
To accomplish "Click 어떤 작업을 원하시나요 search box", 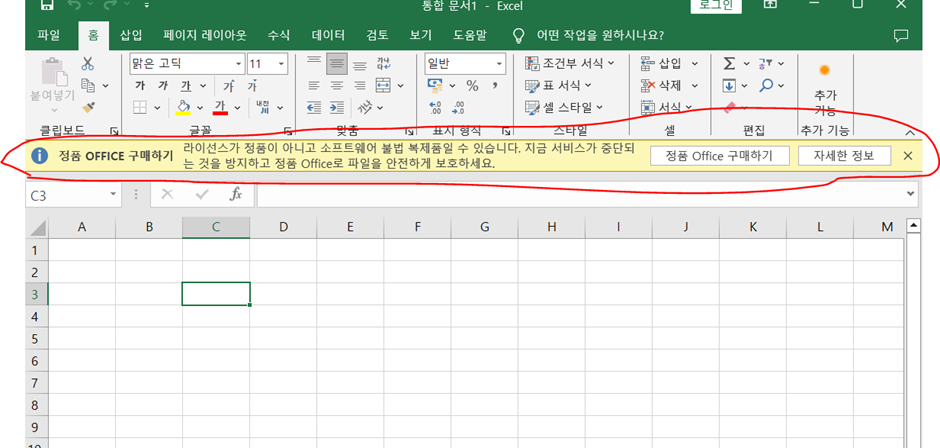I will coord(600,35).
